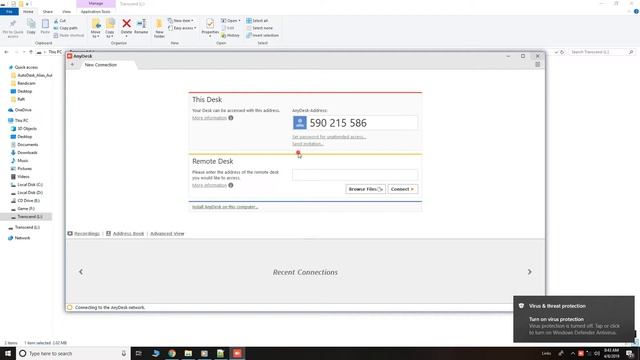Show next recent connections arrow
This screenshot has height=360, width=640.
[x=529, y=272]
